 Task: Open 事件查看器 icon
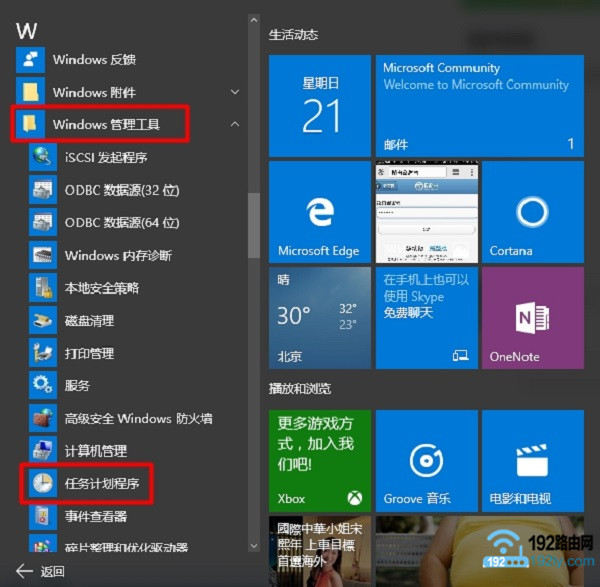coord(43,516)
